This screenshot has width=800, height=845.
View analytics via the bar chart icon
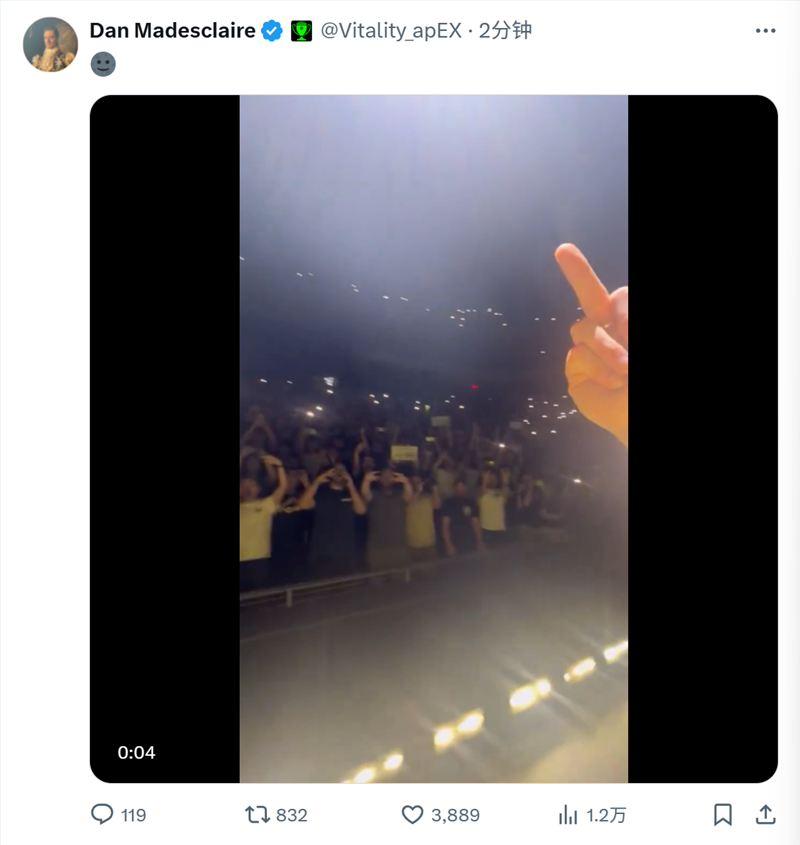point(568,814)
